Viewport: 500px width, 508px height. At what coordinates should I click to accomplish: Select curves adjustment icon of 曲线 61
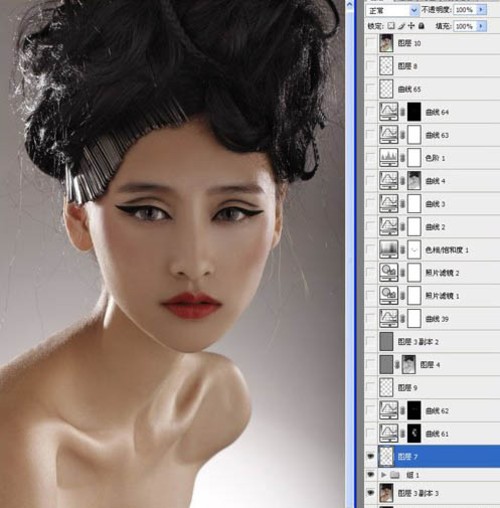[389, 434]
